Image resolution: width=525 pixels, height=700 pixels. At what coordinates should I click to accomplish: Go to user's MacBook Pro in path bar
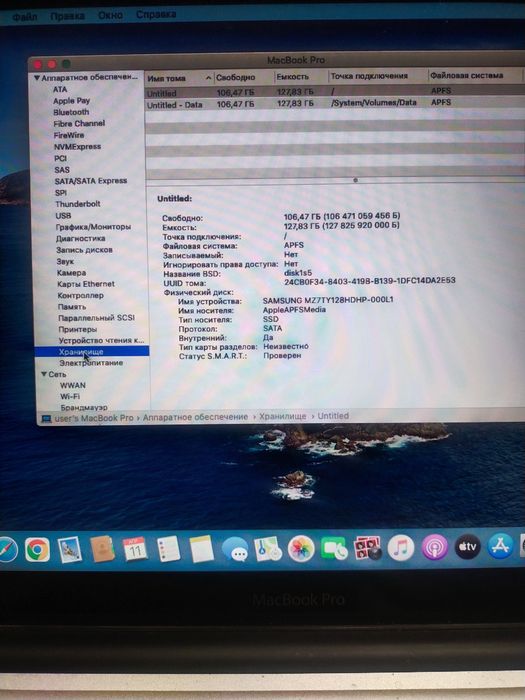[94, 418]
